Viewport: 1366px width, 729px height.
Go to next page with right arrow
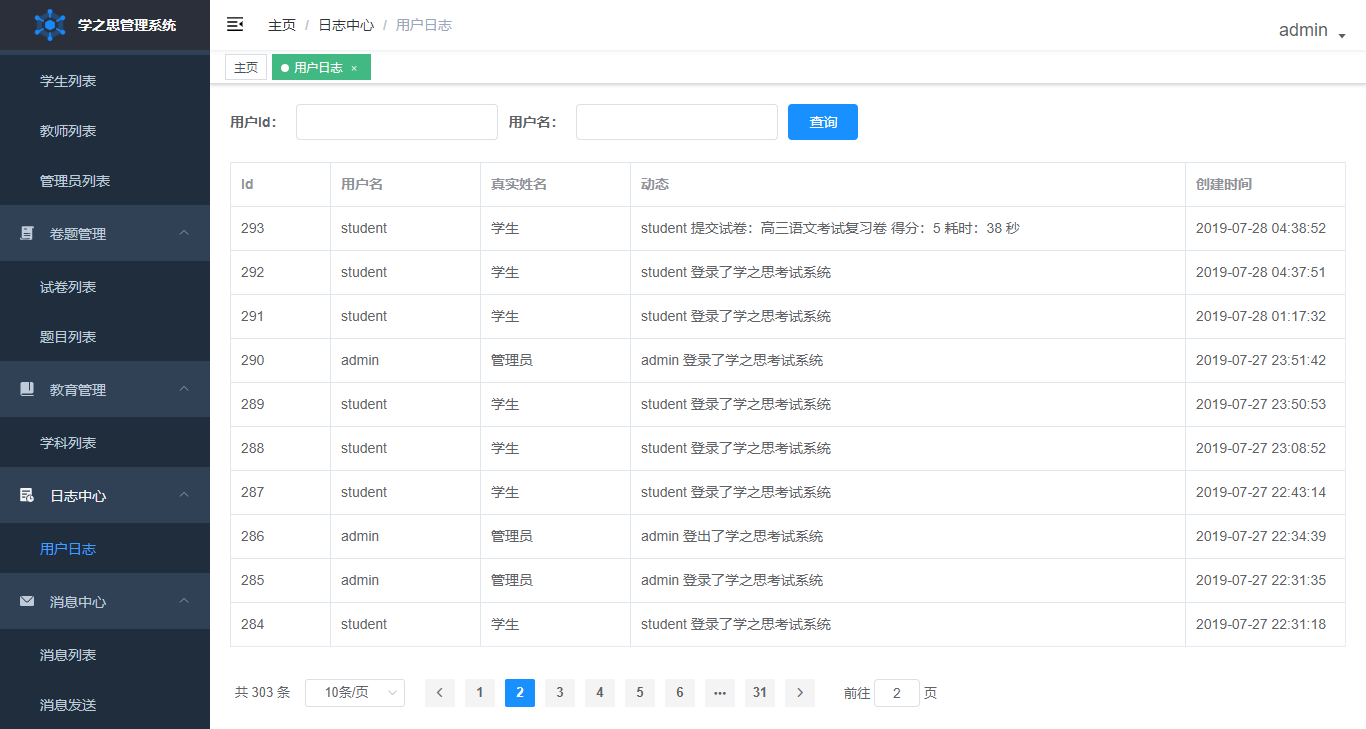[800, 693]
